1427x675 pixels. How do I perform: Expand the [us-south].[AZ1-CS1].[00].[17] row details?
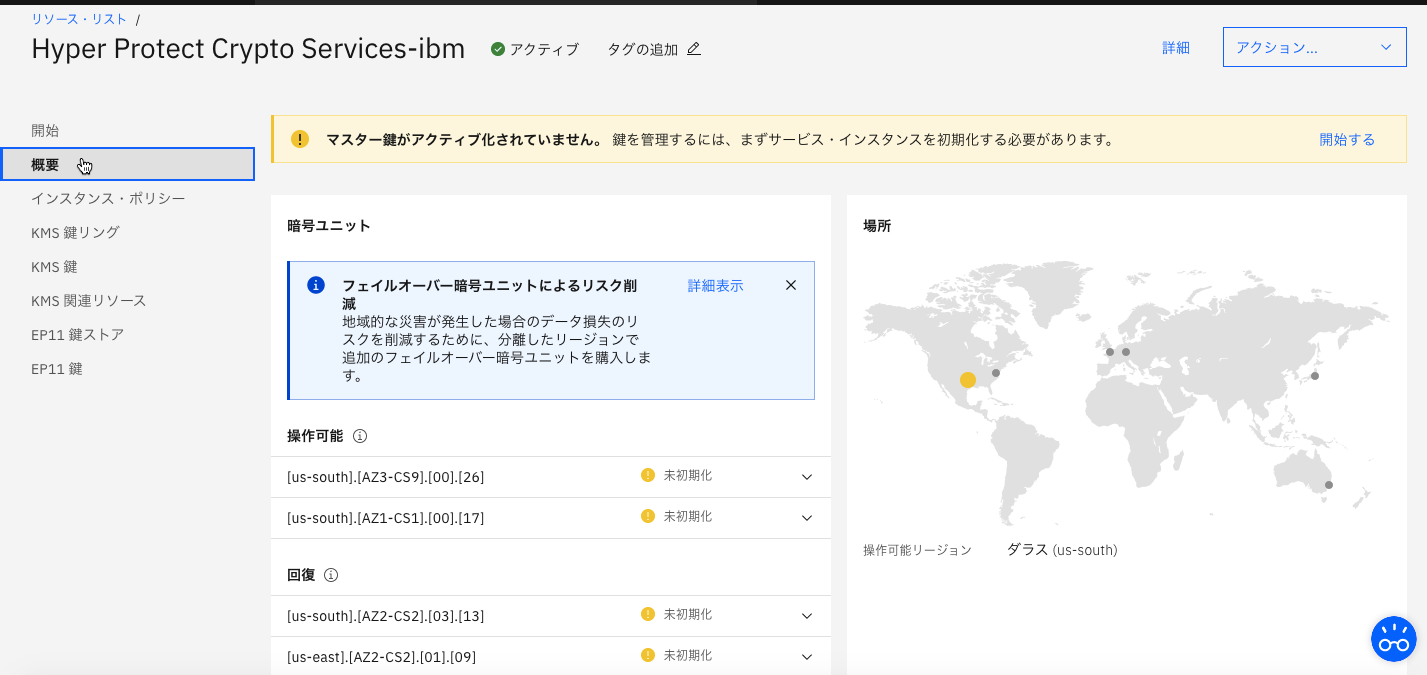pos(806,518)
